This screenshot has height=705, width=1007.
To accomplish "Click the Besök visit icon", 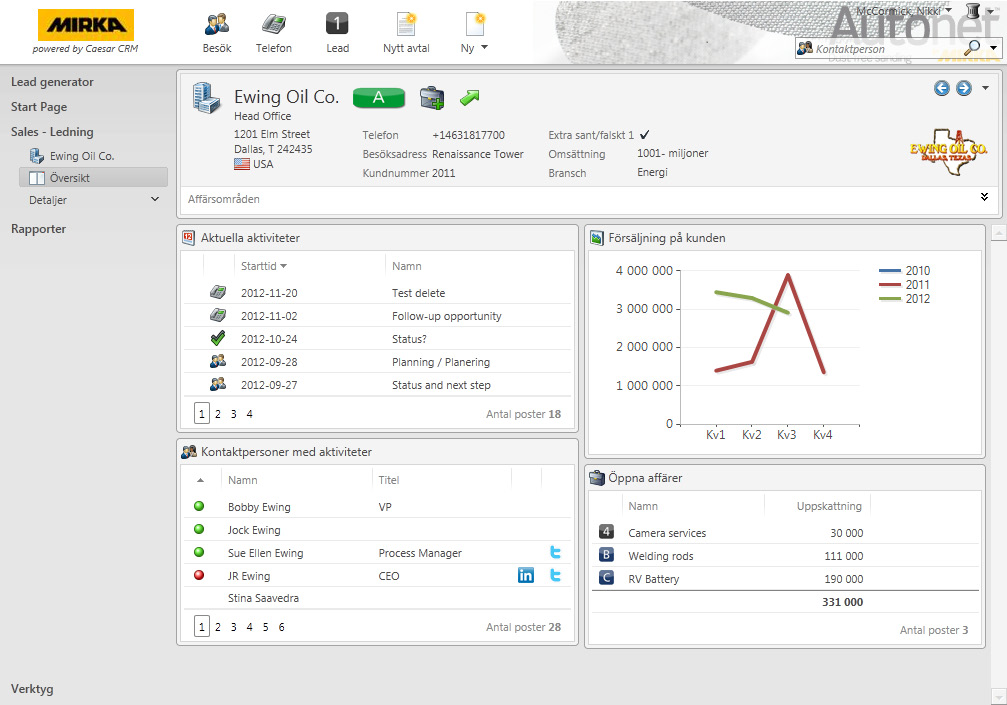I will 217,24.
